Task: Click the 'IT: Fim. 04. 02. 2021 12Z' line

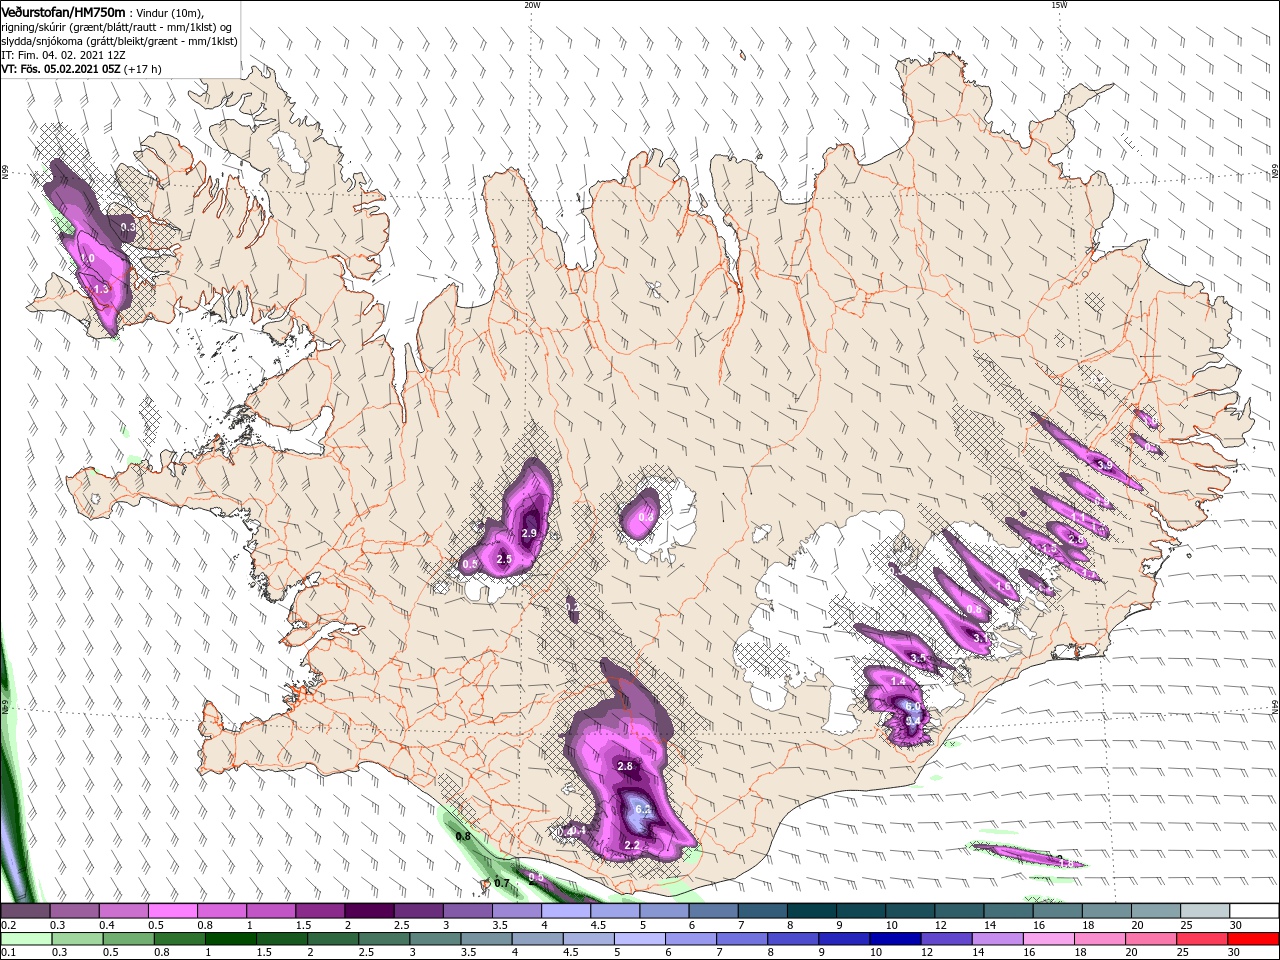Action: 63,55
